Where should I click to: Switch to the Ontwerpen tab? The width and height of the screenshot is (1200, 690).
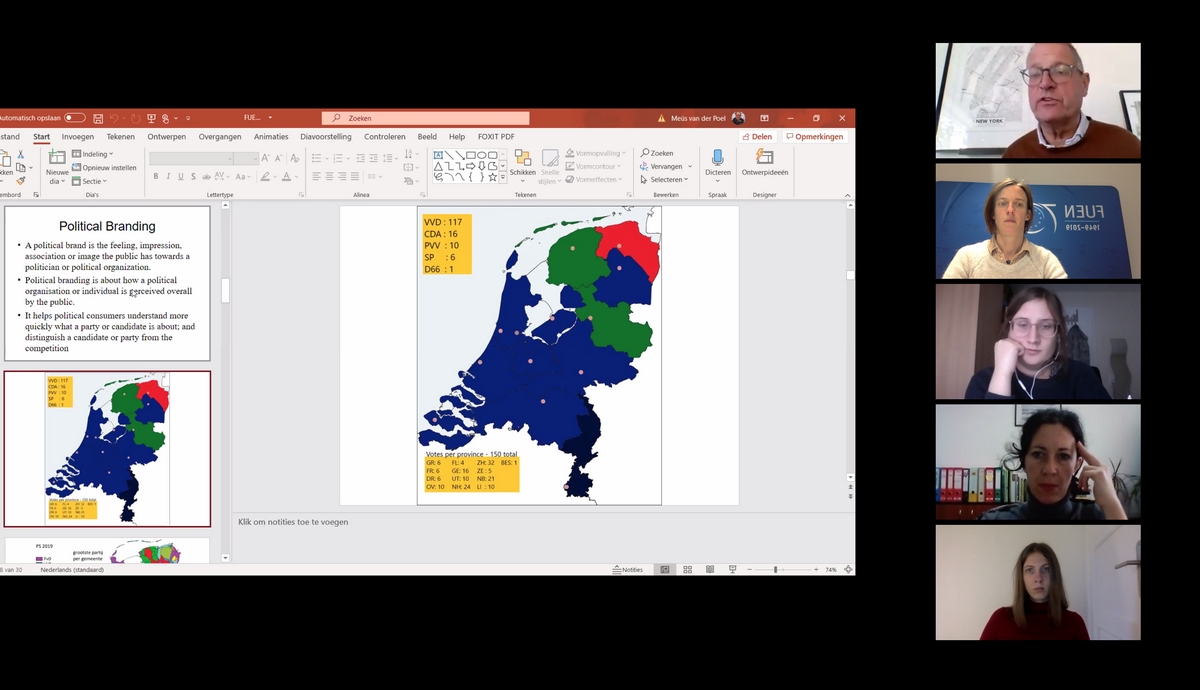coord(167,137)
